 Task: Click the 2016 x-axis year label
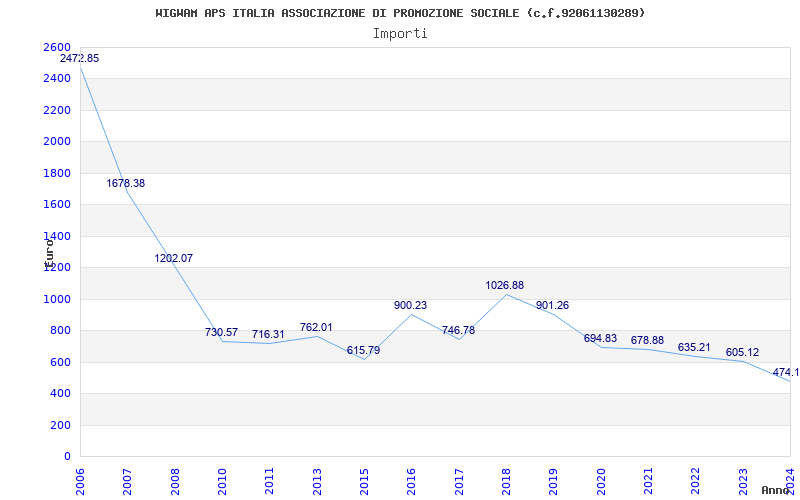click(x=411, y=481)
